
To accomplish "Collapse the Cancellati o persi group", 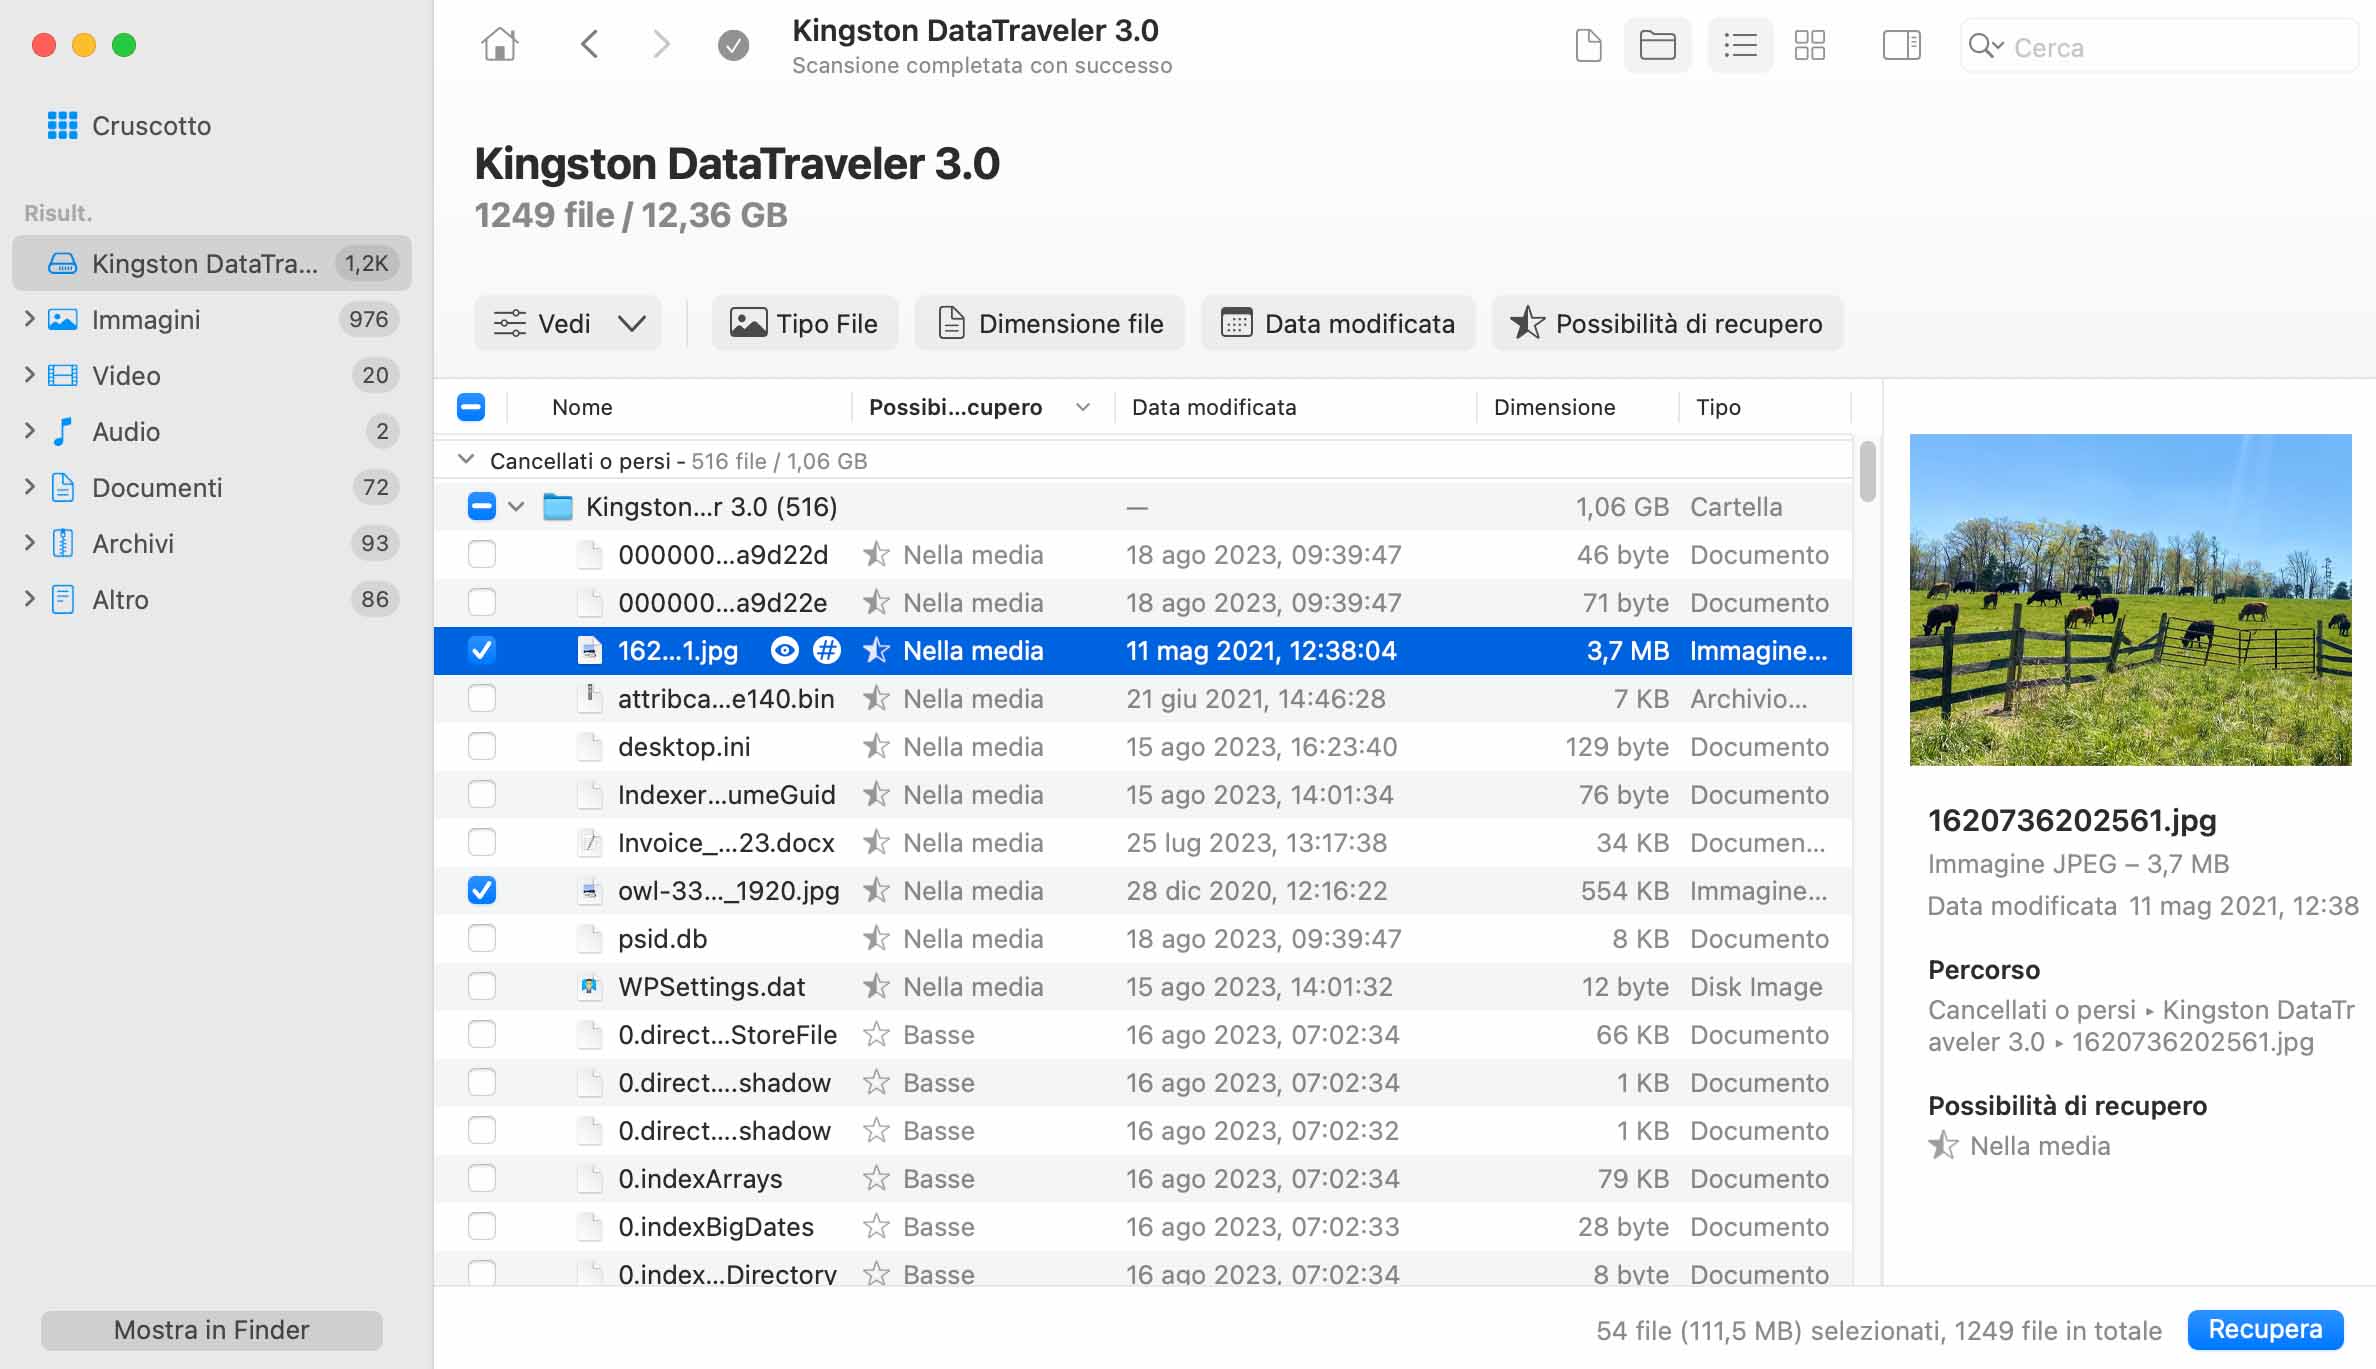I will pos(465,460).
